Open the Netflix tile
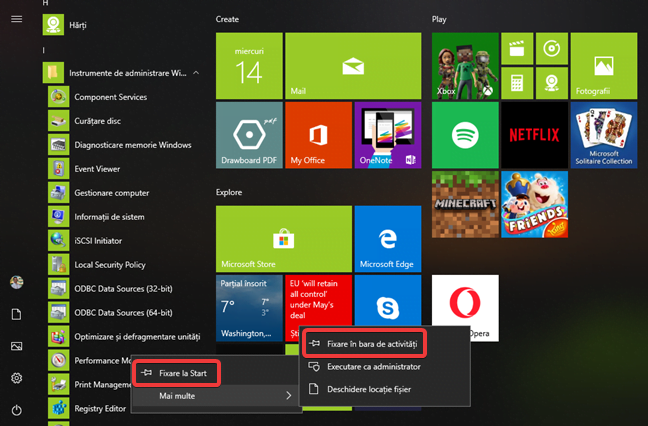Image resolution: width=648 pixels, height=426 pixels. 534,135
